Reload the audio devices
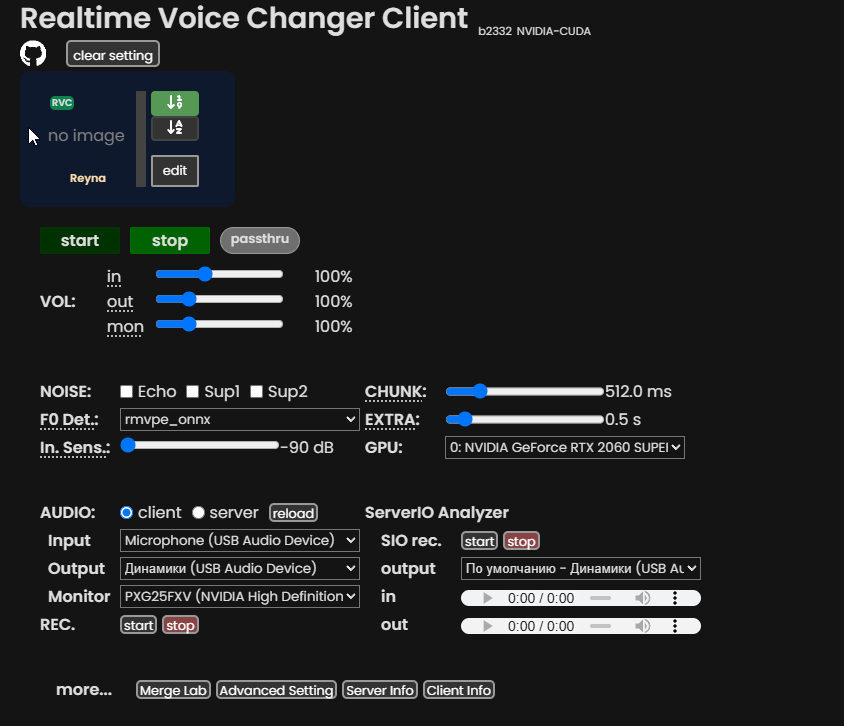The width and height of the screenshot is (844, 726). [293, 513]
